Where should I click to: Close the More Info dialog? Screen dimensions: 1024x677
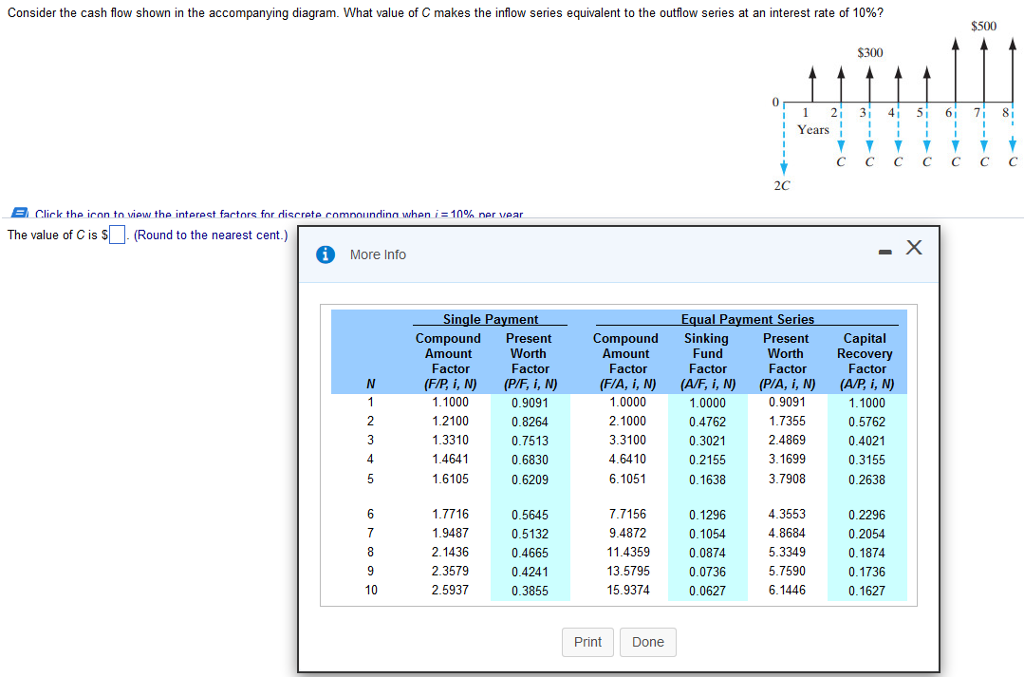[914, 247]
